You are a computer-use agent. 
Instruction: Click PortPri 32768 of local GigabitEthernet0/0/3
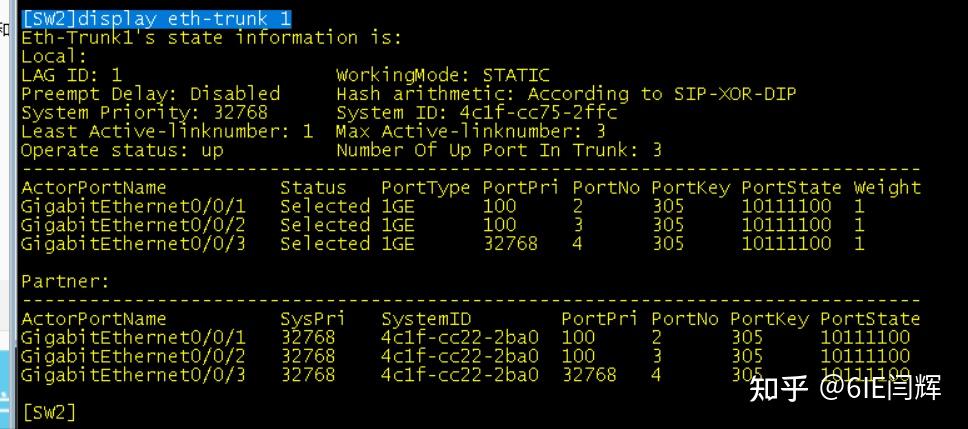click(510, 243)
